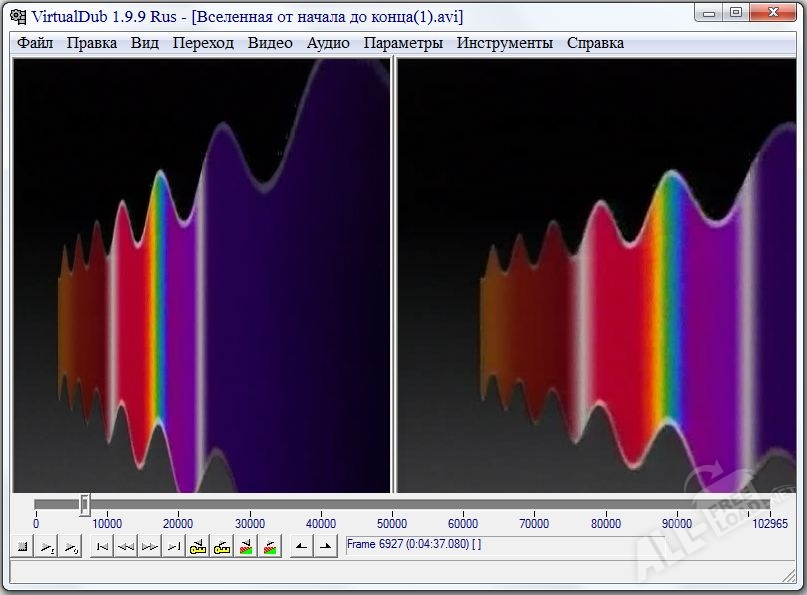
Task: Click the output video preview pane on the right
Action: [x=597, y=275]
